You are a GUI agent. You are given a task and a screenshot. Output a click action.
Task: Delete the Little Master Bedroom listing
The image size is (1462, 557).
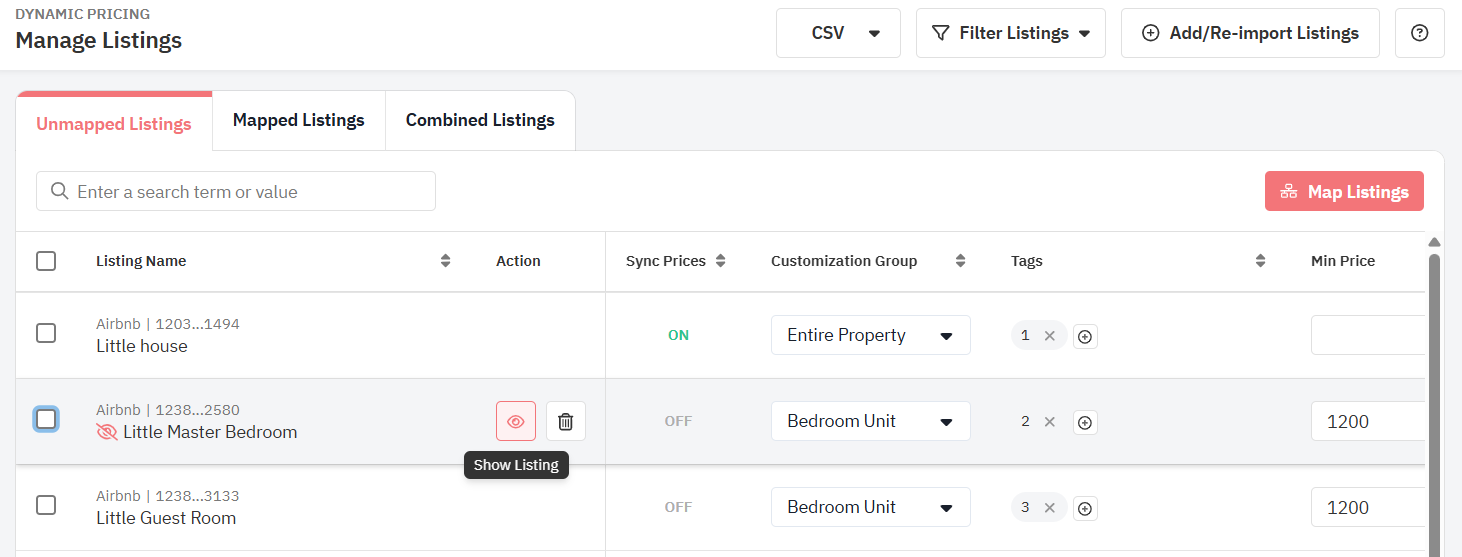click(x=565, y=421)
